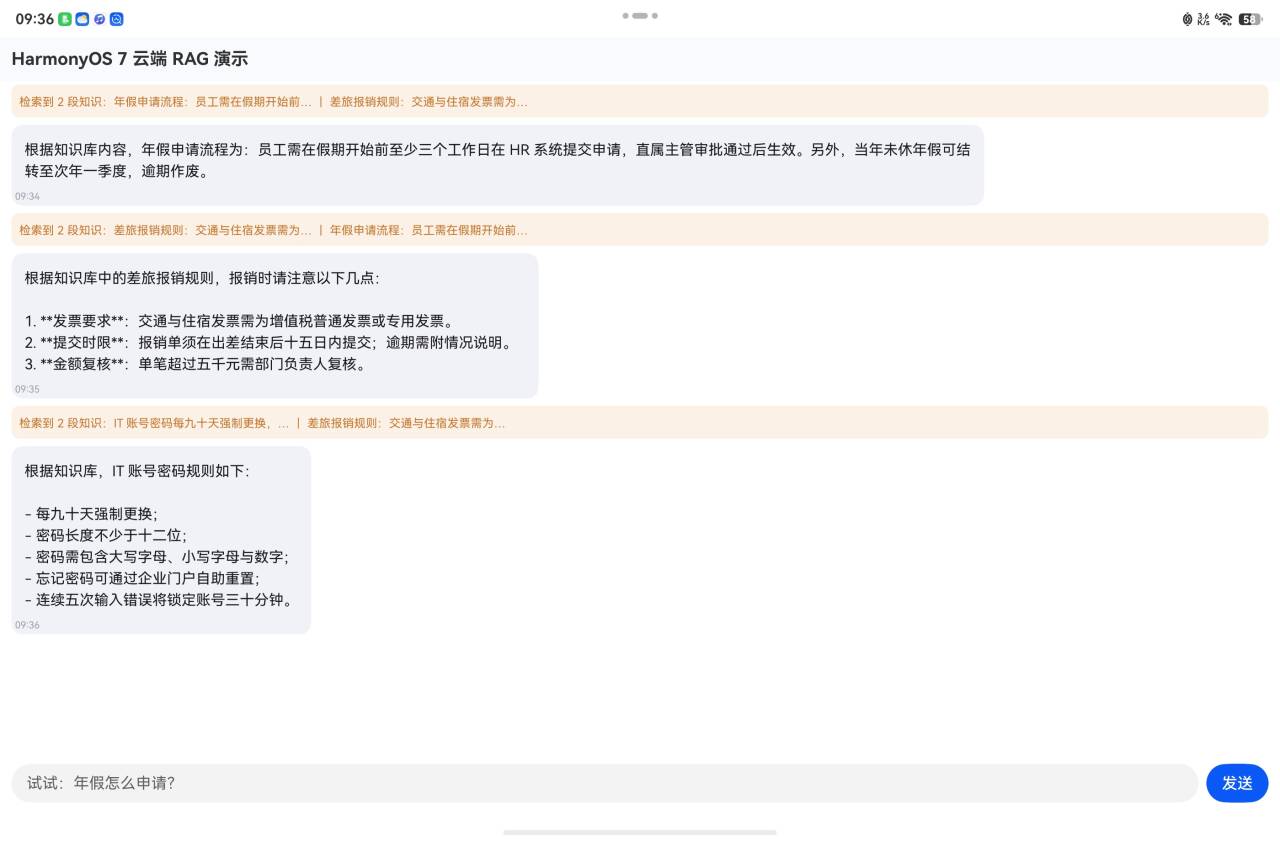The width and height of the screenshot is (1280, 841).
Task: Click the 09:34 message timestamp
Action: [x=27, y=196]
